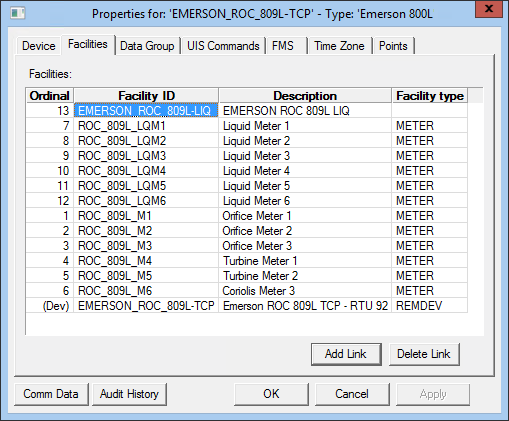Click the 'Liquid Meter 3' description
The image size is (509, 421).
point(305,156)
